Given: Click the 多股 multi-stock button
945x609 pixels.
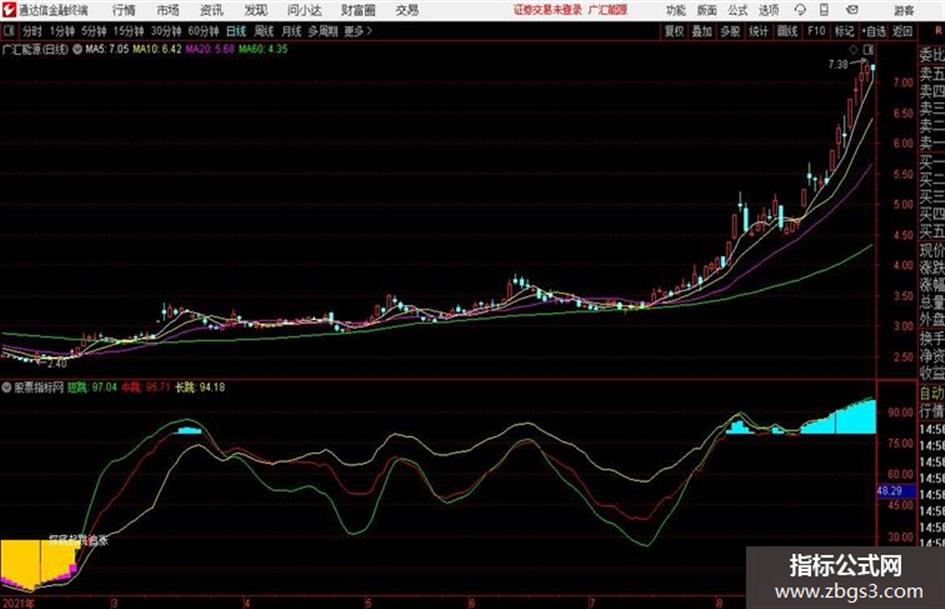Looking at the screenshot, I should 730,31.
